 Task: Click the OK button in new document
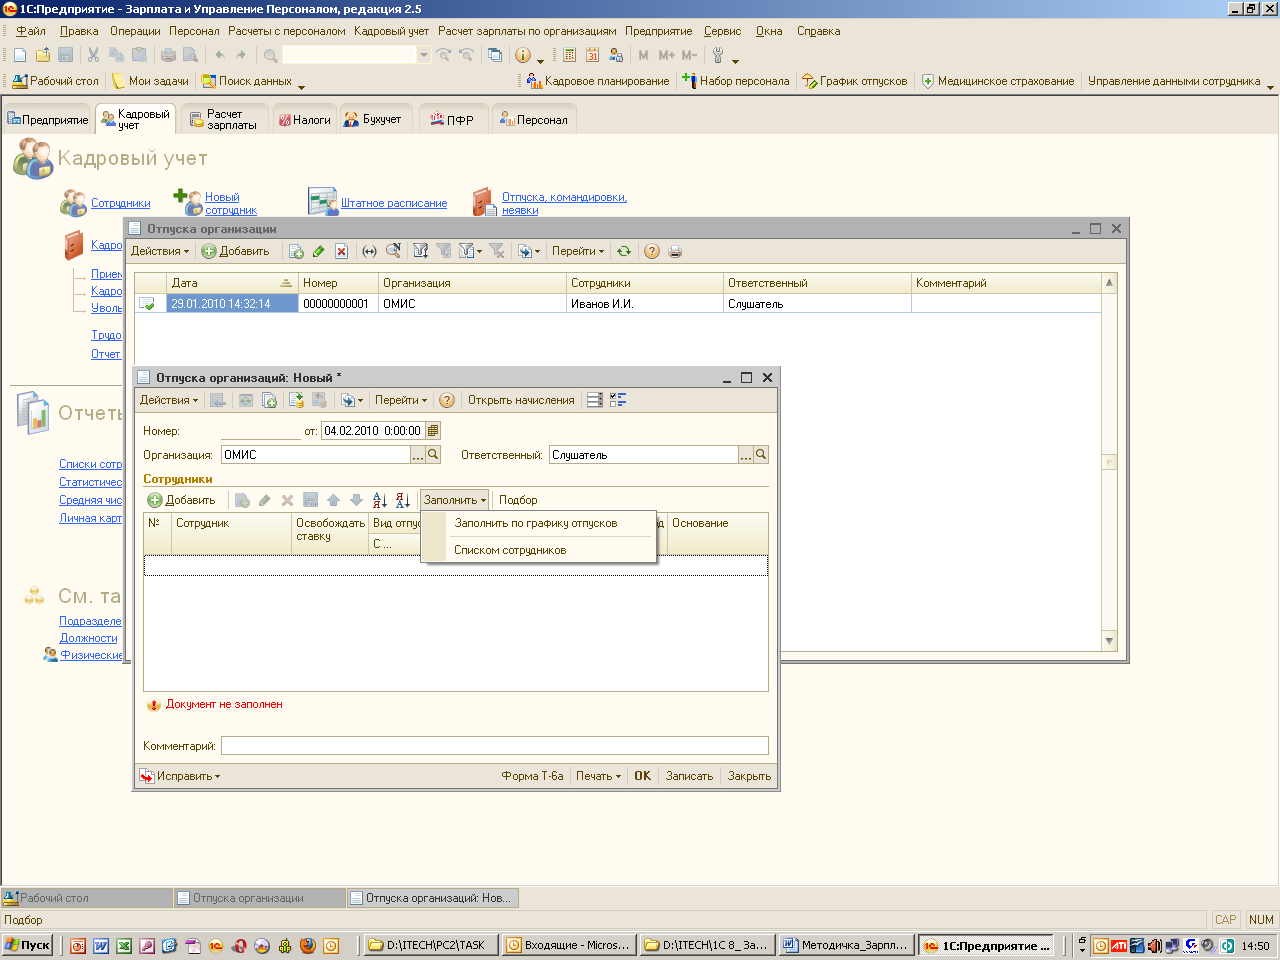[x=642, y=776]
